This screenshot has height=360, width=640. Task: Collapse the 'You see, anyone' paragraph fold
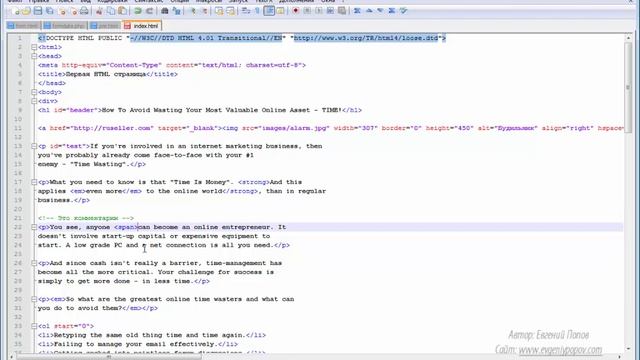point(34,227)
